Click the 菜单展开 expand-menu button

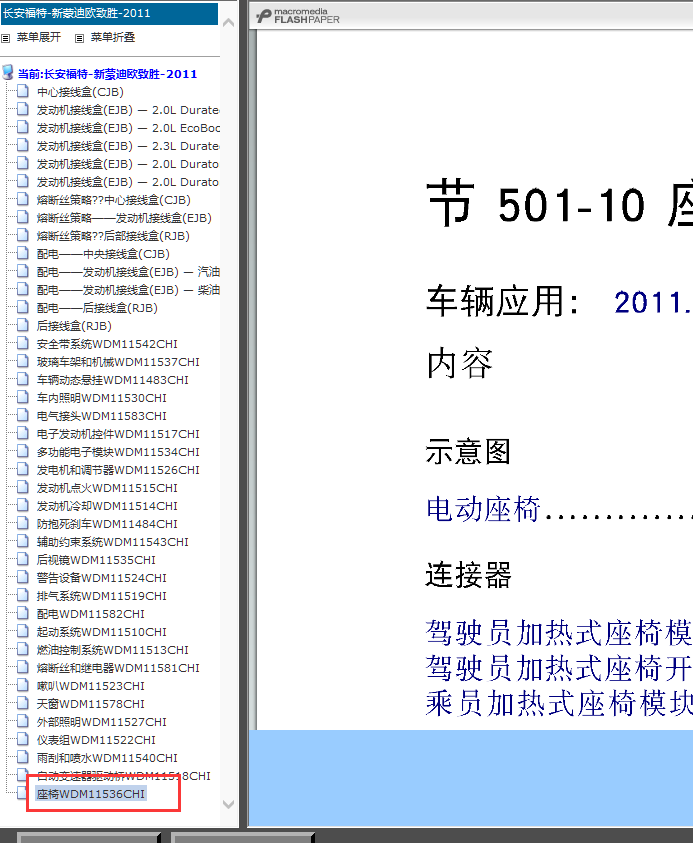tap(39, 37)
